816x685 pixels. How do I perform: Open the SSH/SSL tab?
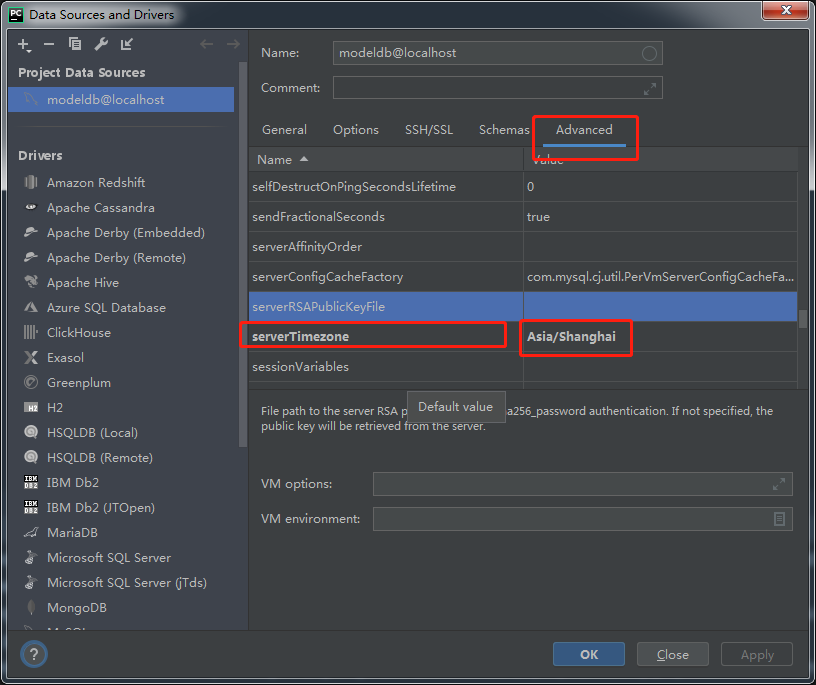pos(430,129)
